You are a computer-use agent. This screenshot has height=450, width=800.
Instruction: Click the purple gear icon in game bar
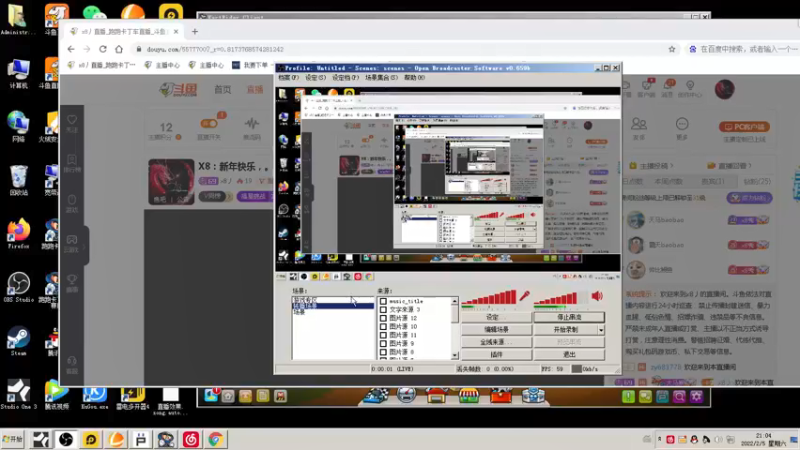(696, 396)
